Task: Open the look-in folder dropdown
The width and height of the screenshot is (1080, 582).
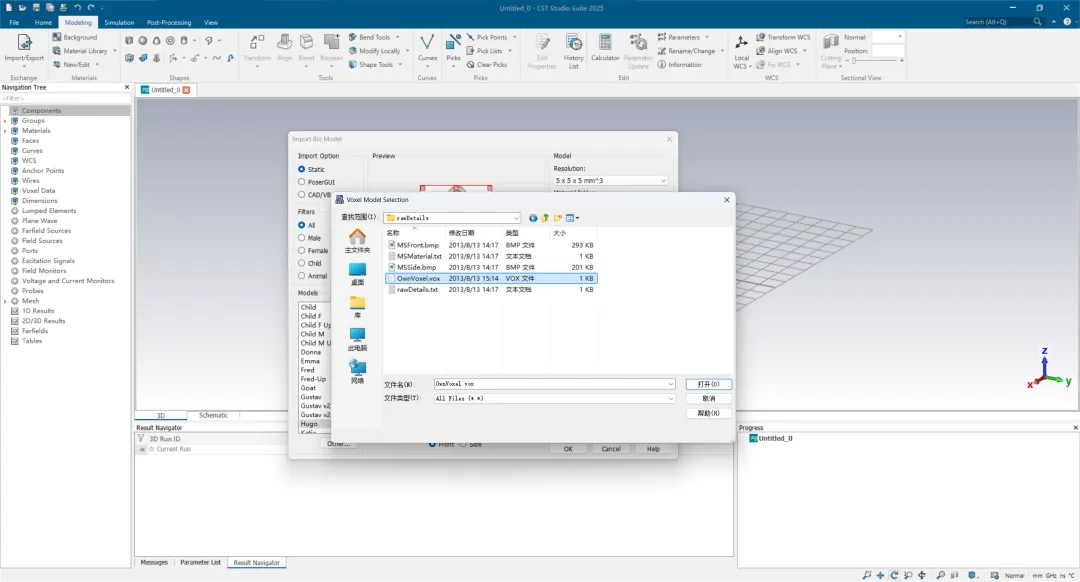Action: click(x=452, y=218)
